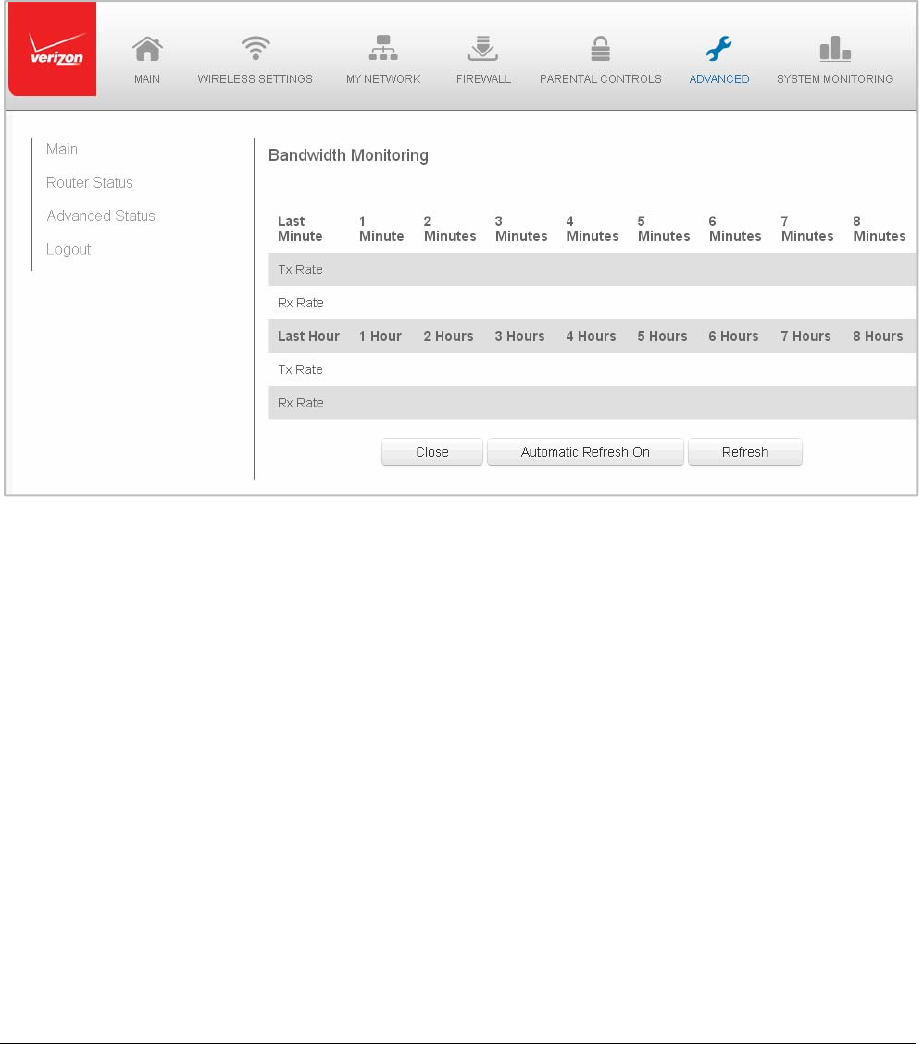Click the Refresh button

(x=745, y=452)
